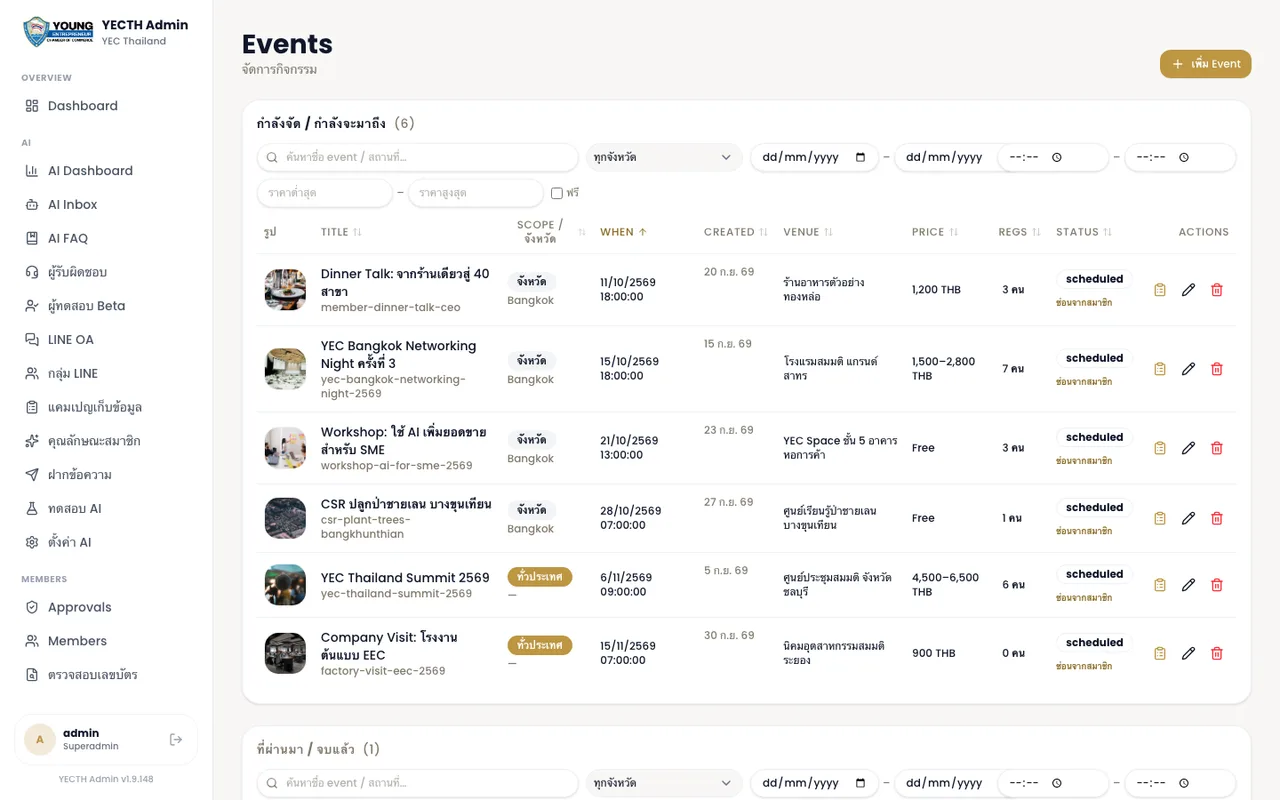Click the trash icon for Company Visit
This screenshot has height=800, width=1280.
1217,653
